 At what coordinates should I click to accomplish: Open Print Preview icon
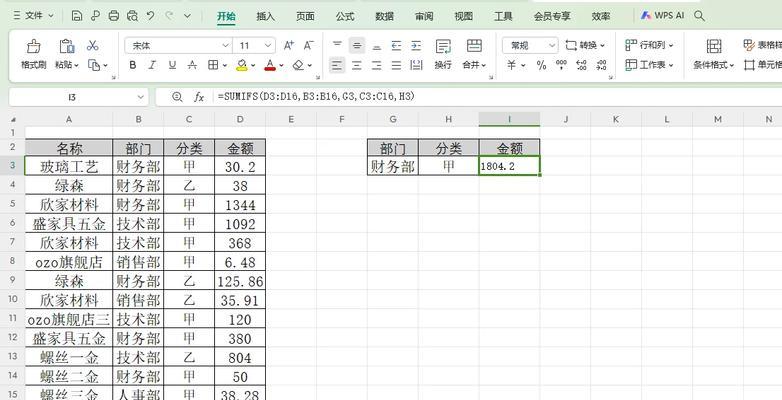click(x=132, y=16)
